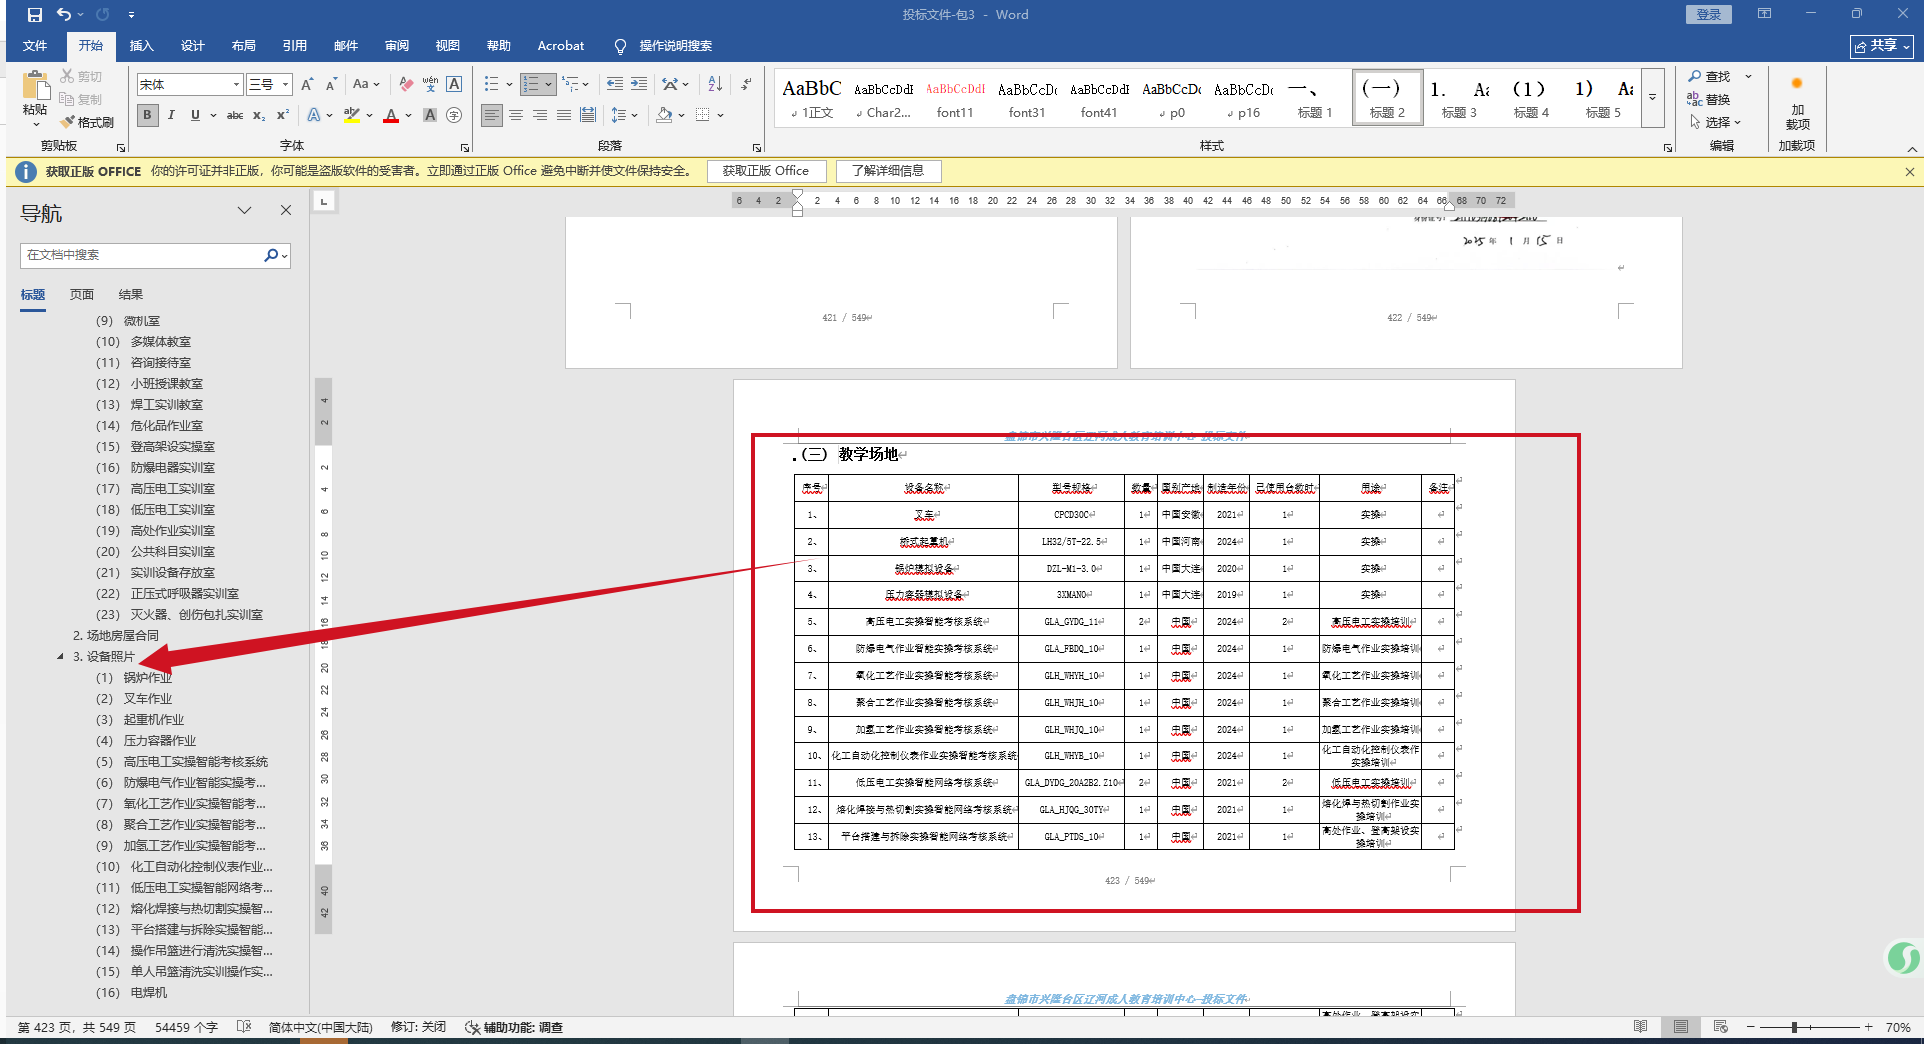The width and height of the screenshot is (1924, 1044).
Task: Switch to the 布局 layout tab
Action: tap(244, 46)
